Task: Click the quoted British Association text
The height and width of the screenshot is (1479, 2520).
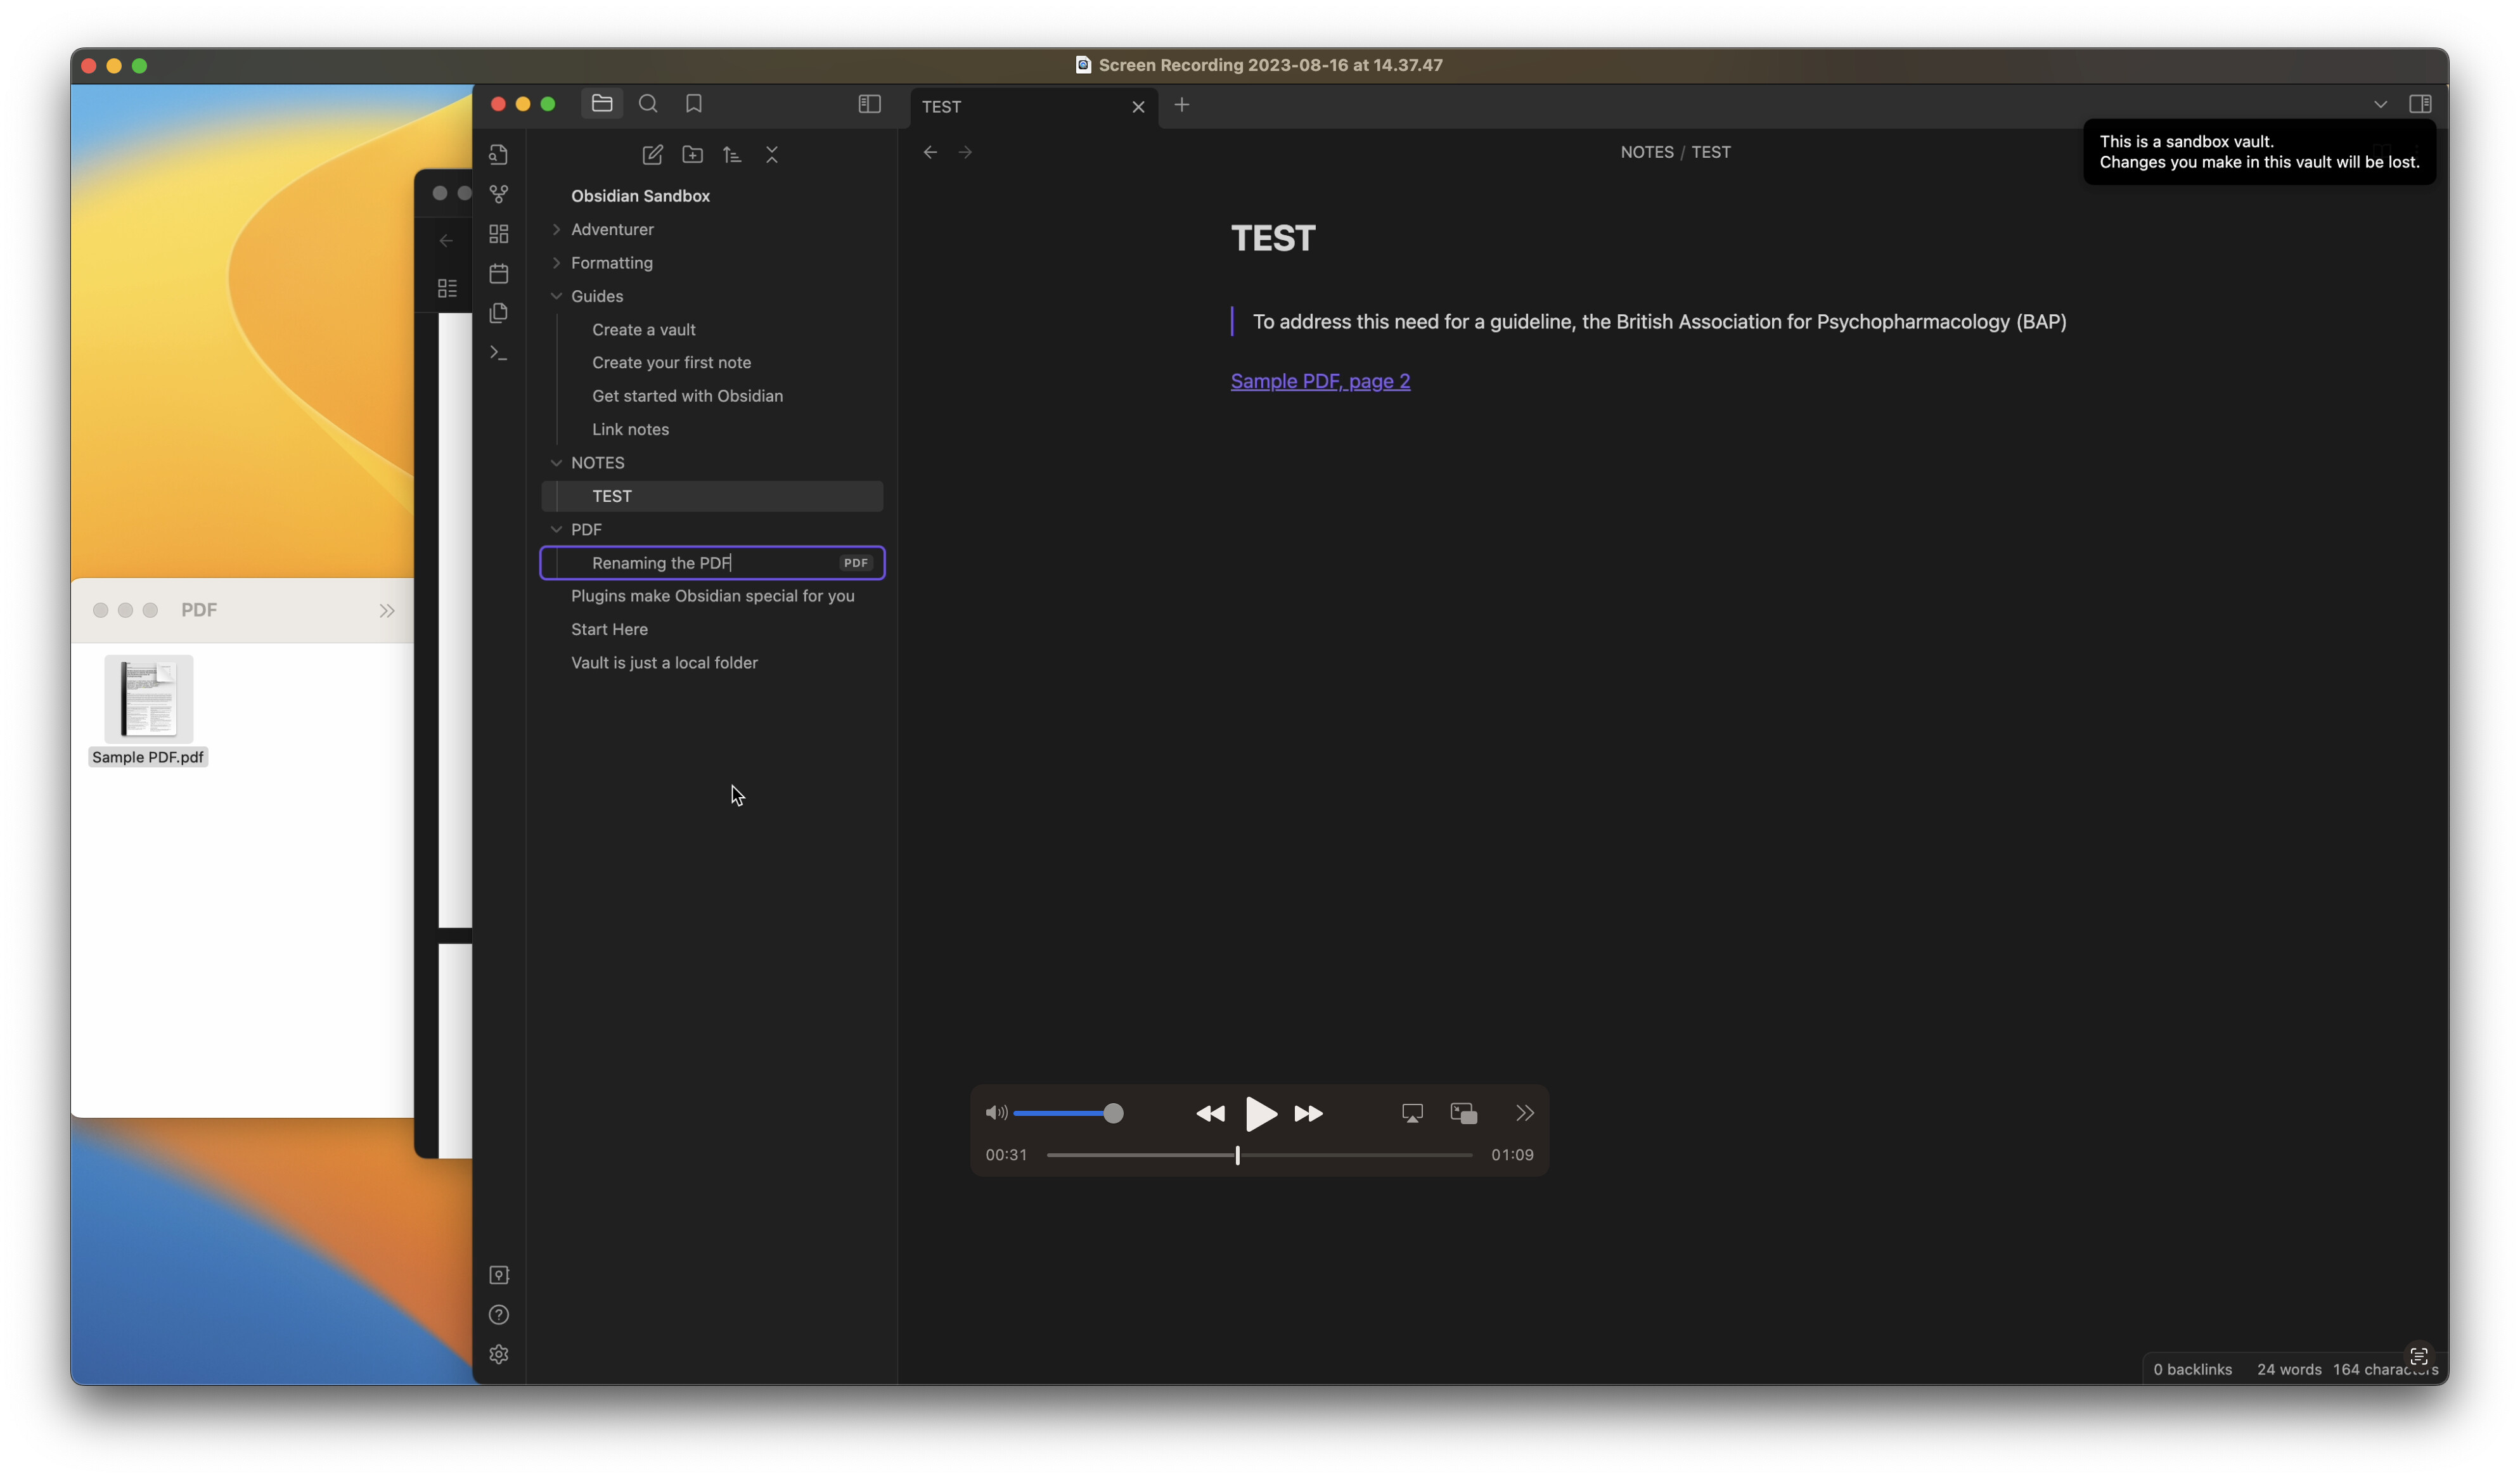Action: (1659, 322)
